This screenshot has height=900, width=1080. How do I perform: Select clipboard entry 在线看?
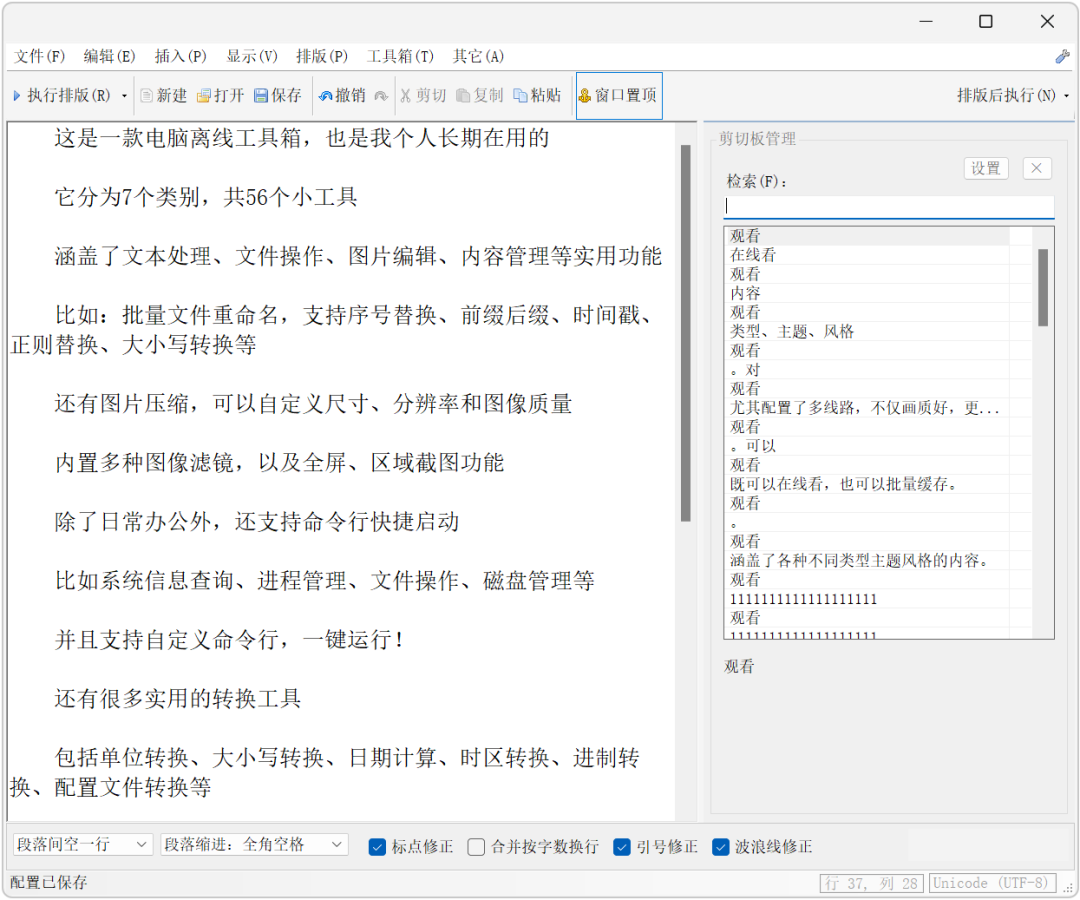[x=866, y=255]
